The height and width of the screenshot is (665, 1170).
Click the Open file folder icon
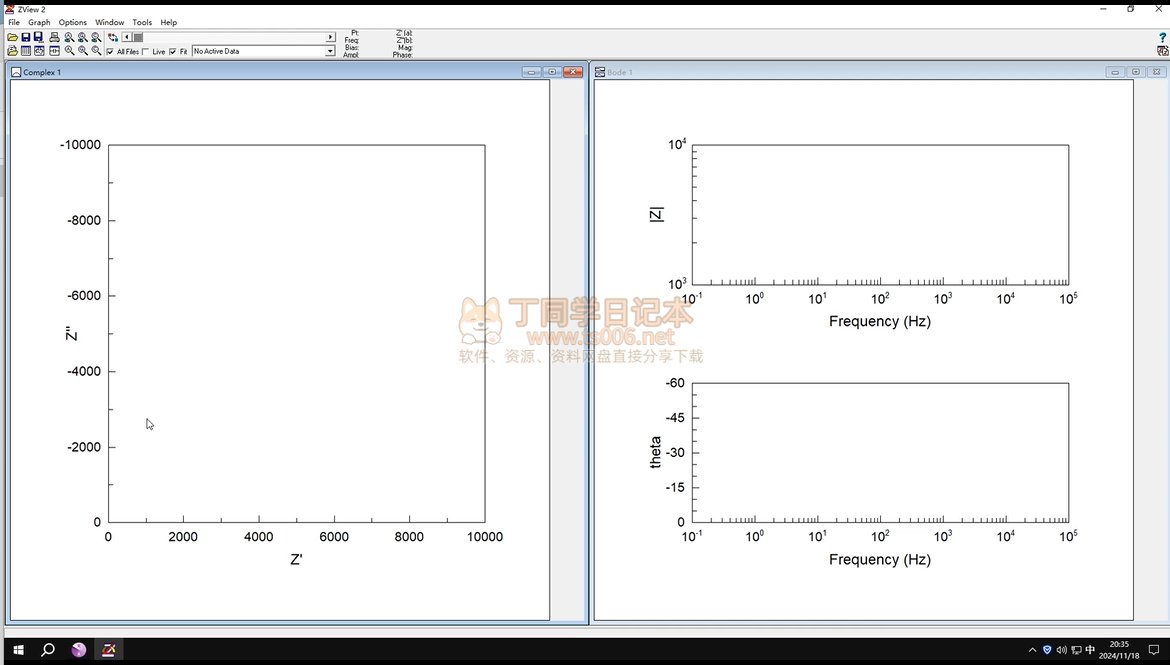[13, 37]
